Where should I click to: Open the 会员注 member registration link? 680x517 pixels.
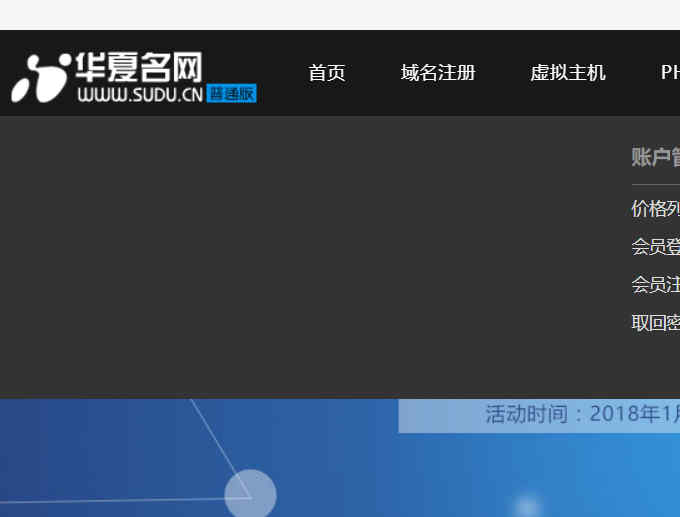656,285
